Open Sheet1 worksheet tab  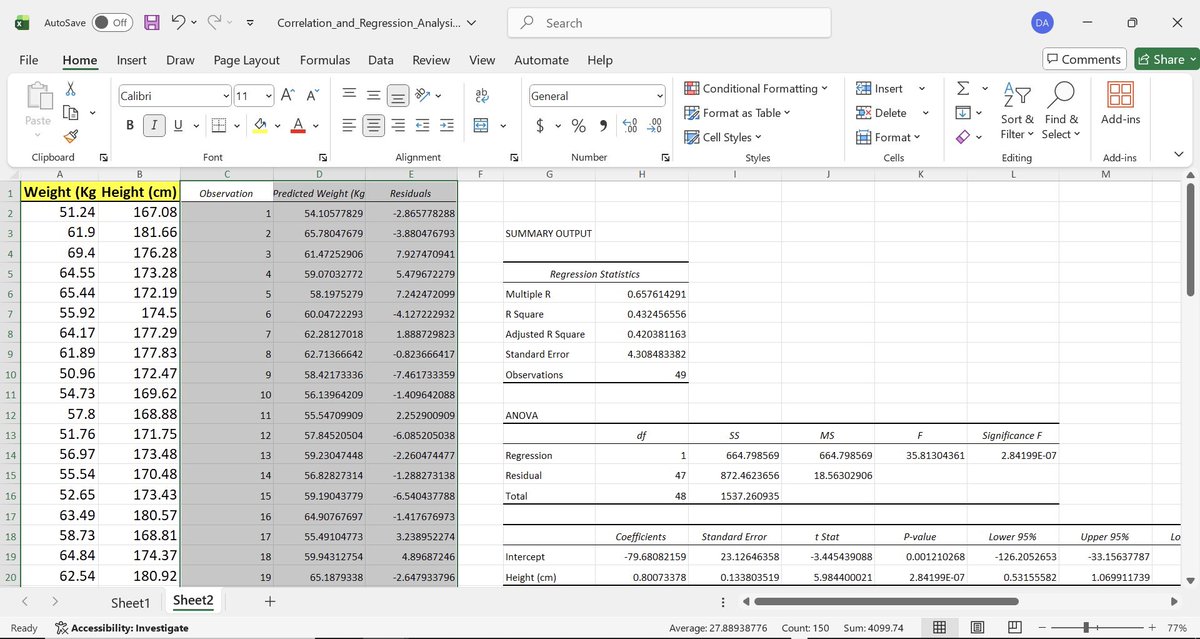[130, 602]
